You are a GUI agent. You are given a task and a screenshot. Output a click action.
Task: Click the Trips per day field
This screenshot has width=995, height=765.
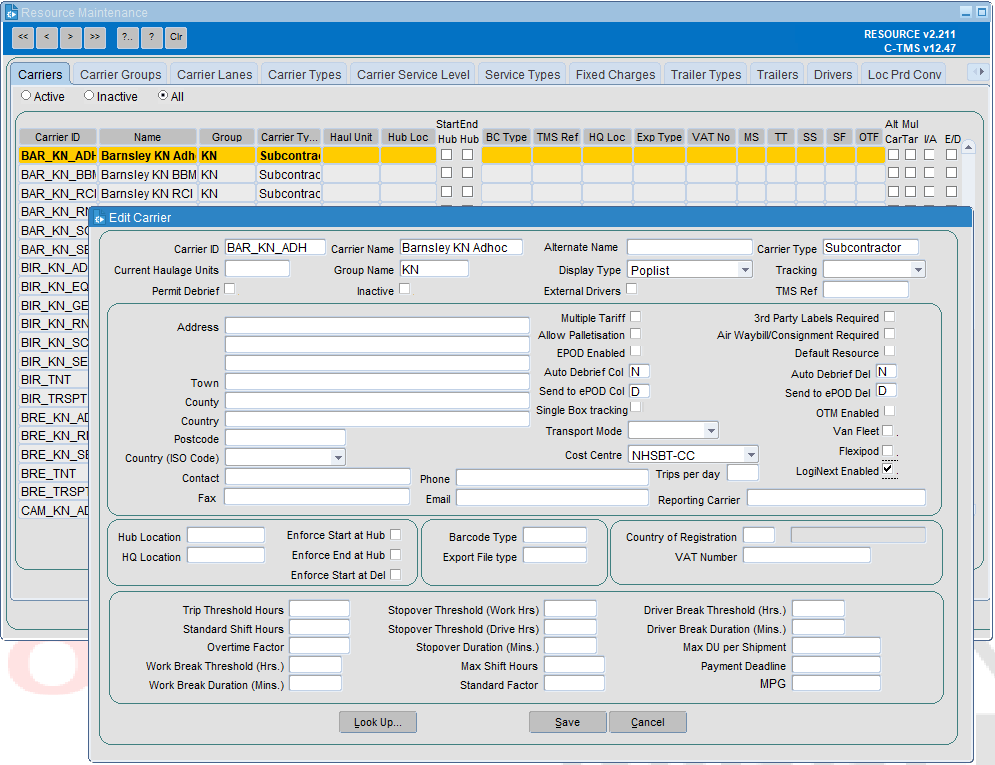pos(742,473)
